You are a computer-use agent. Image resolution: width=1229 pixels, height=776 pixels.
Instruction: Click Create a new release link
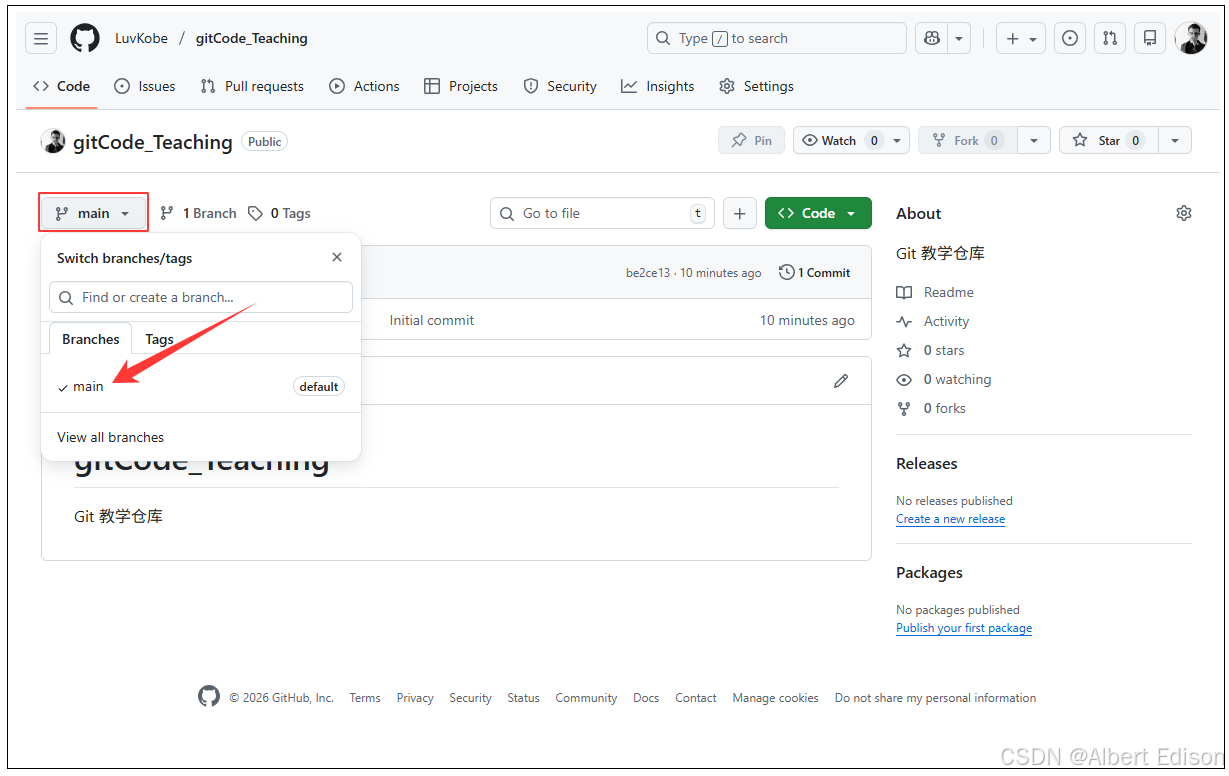[951, 519]
